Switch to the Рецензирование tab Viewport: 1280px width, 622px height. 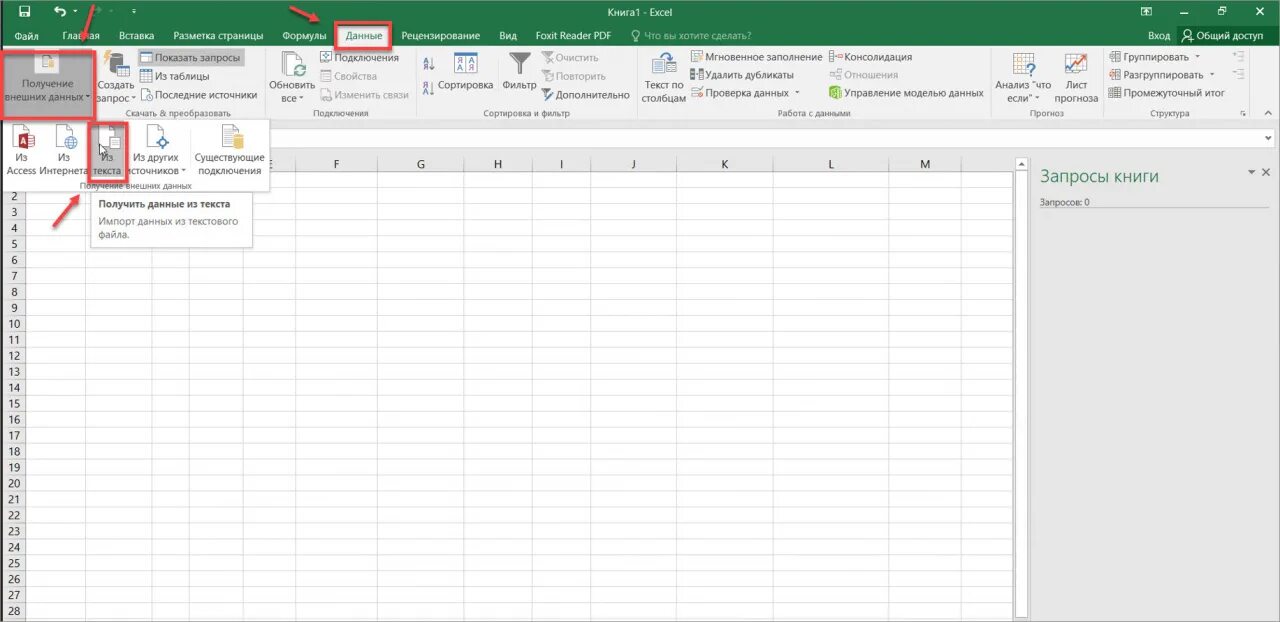[440, 36]
